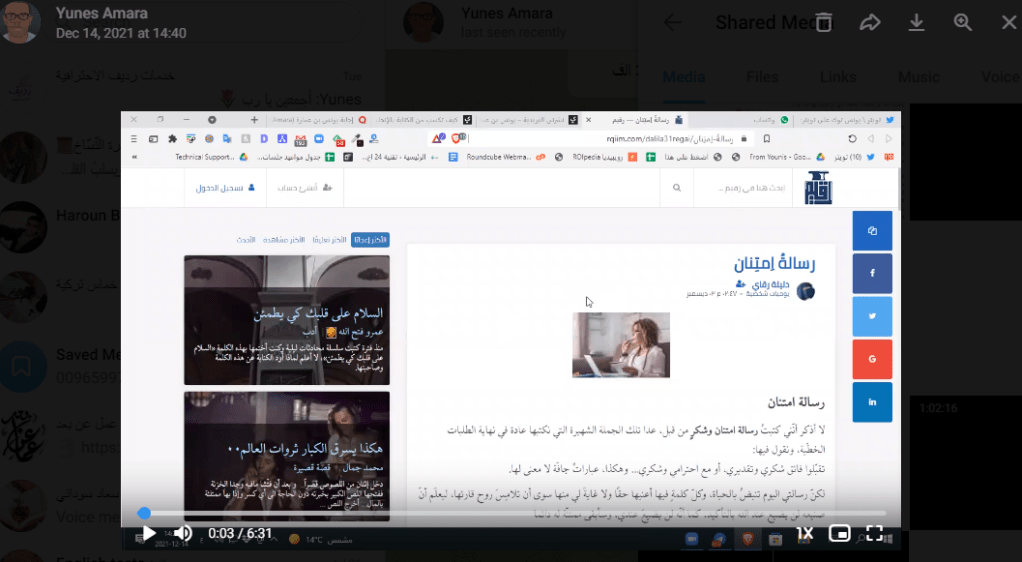The image size is (1022, 562).
Task: Delete this video with the trash icon
Action: 823,22
